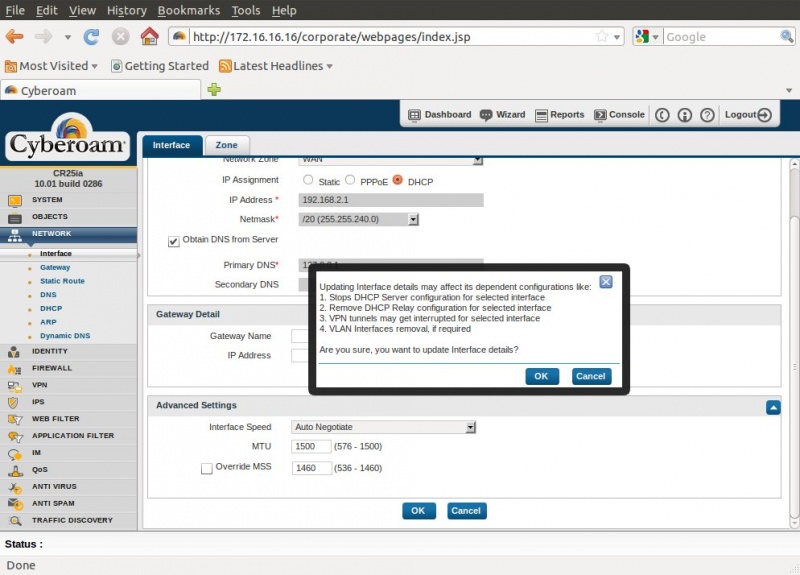This screenshot has height=575, width=800.
Task: Open the ARP link in sidebar
Action: (48, 322)
